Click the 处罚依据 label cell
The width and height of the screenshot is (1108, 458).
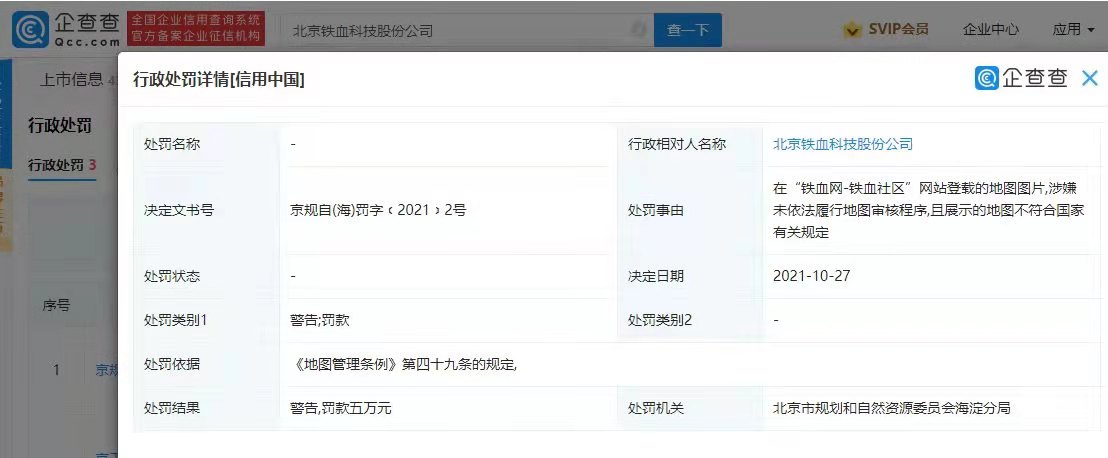pos(206,364)
